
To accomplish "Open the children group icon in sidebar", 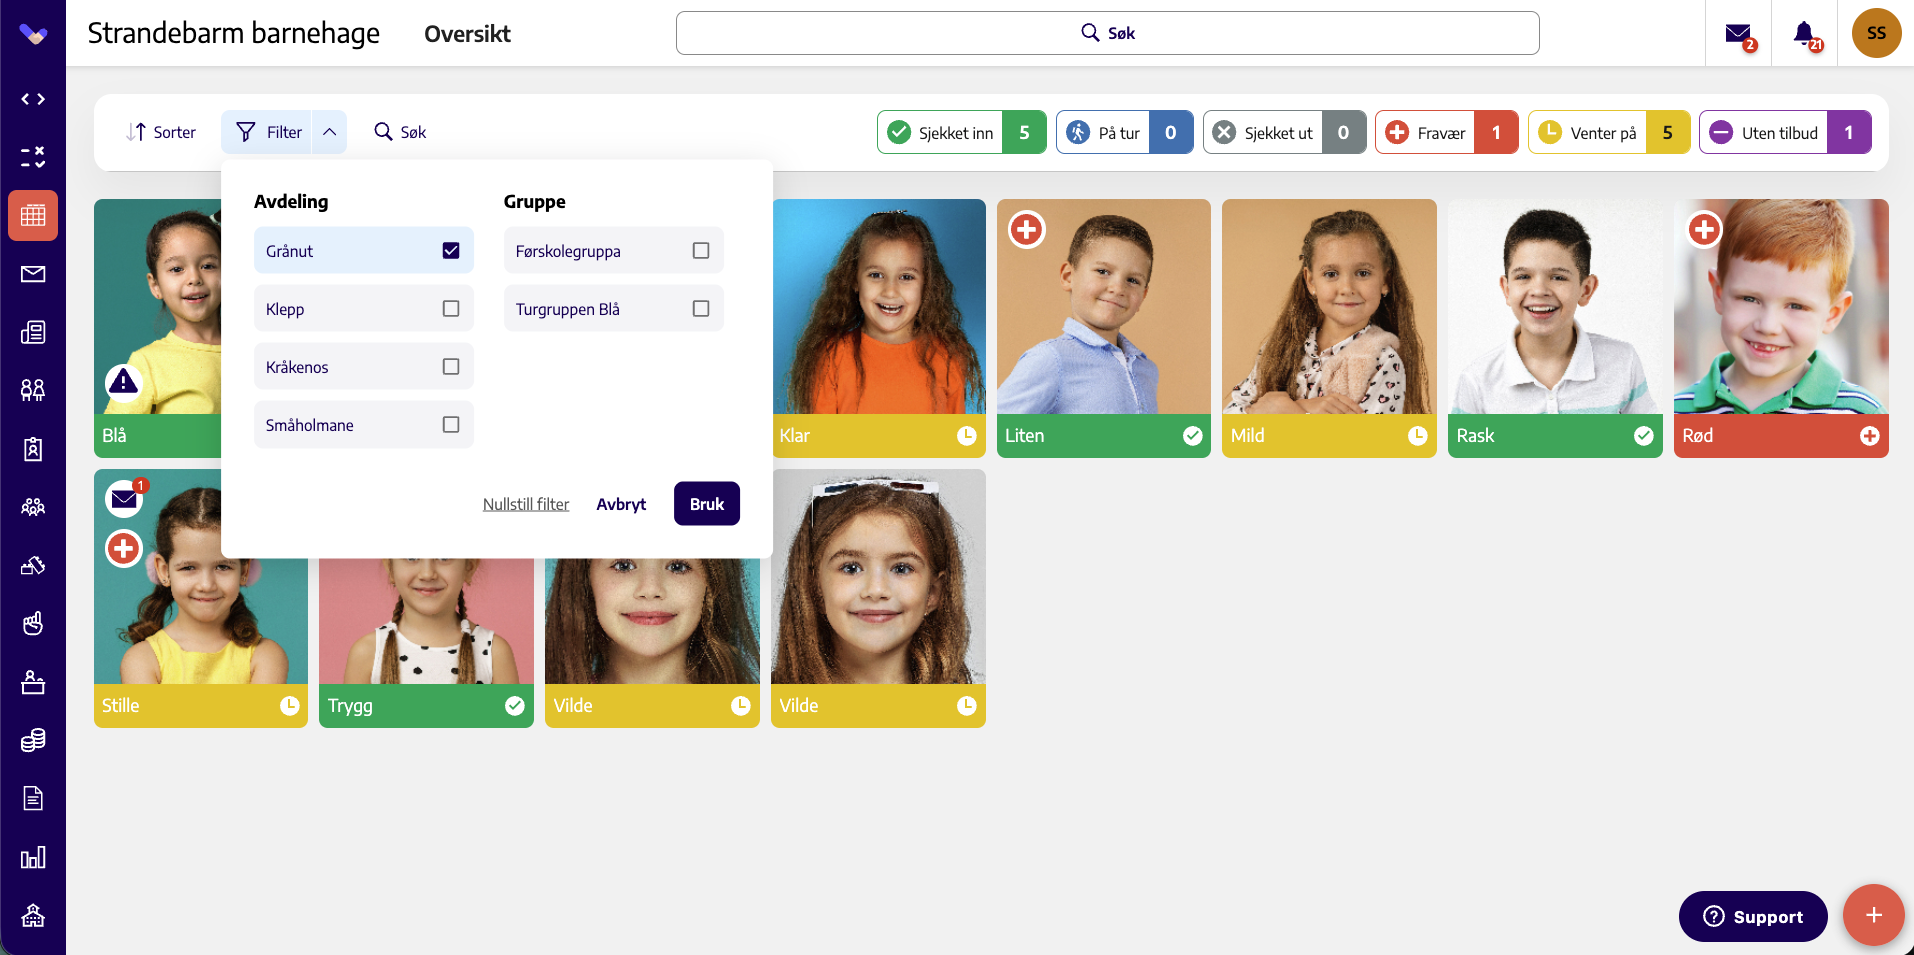I will [33, 390].
